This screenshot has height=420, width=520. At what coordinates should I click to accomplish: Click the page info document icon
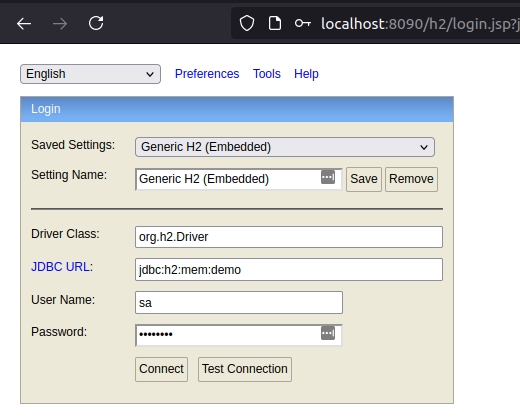click(275, 23)
